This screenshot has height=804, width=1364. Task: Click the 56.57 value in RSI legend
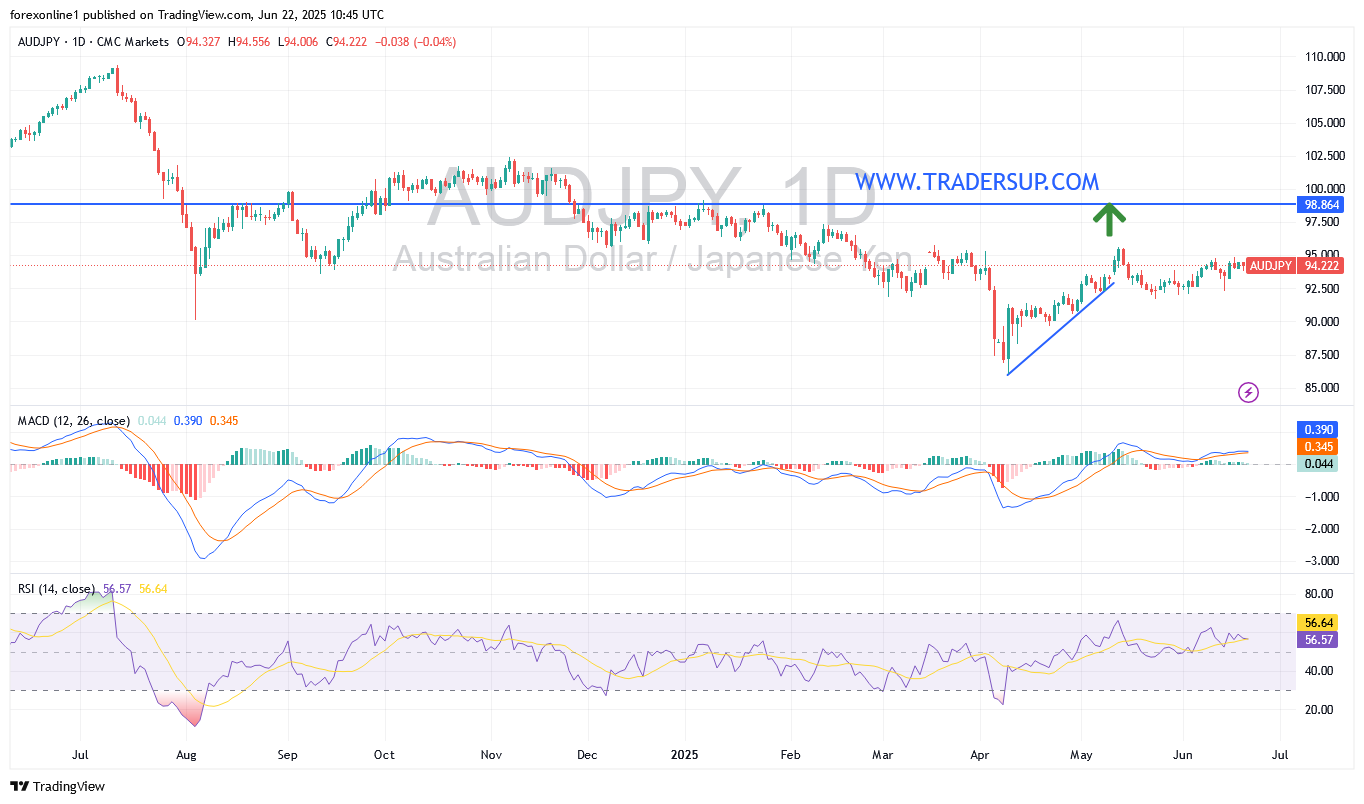(118, 589)
